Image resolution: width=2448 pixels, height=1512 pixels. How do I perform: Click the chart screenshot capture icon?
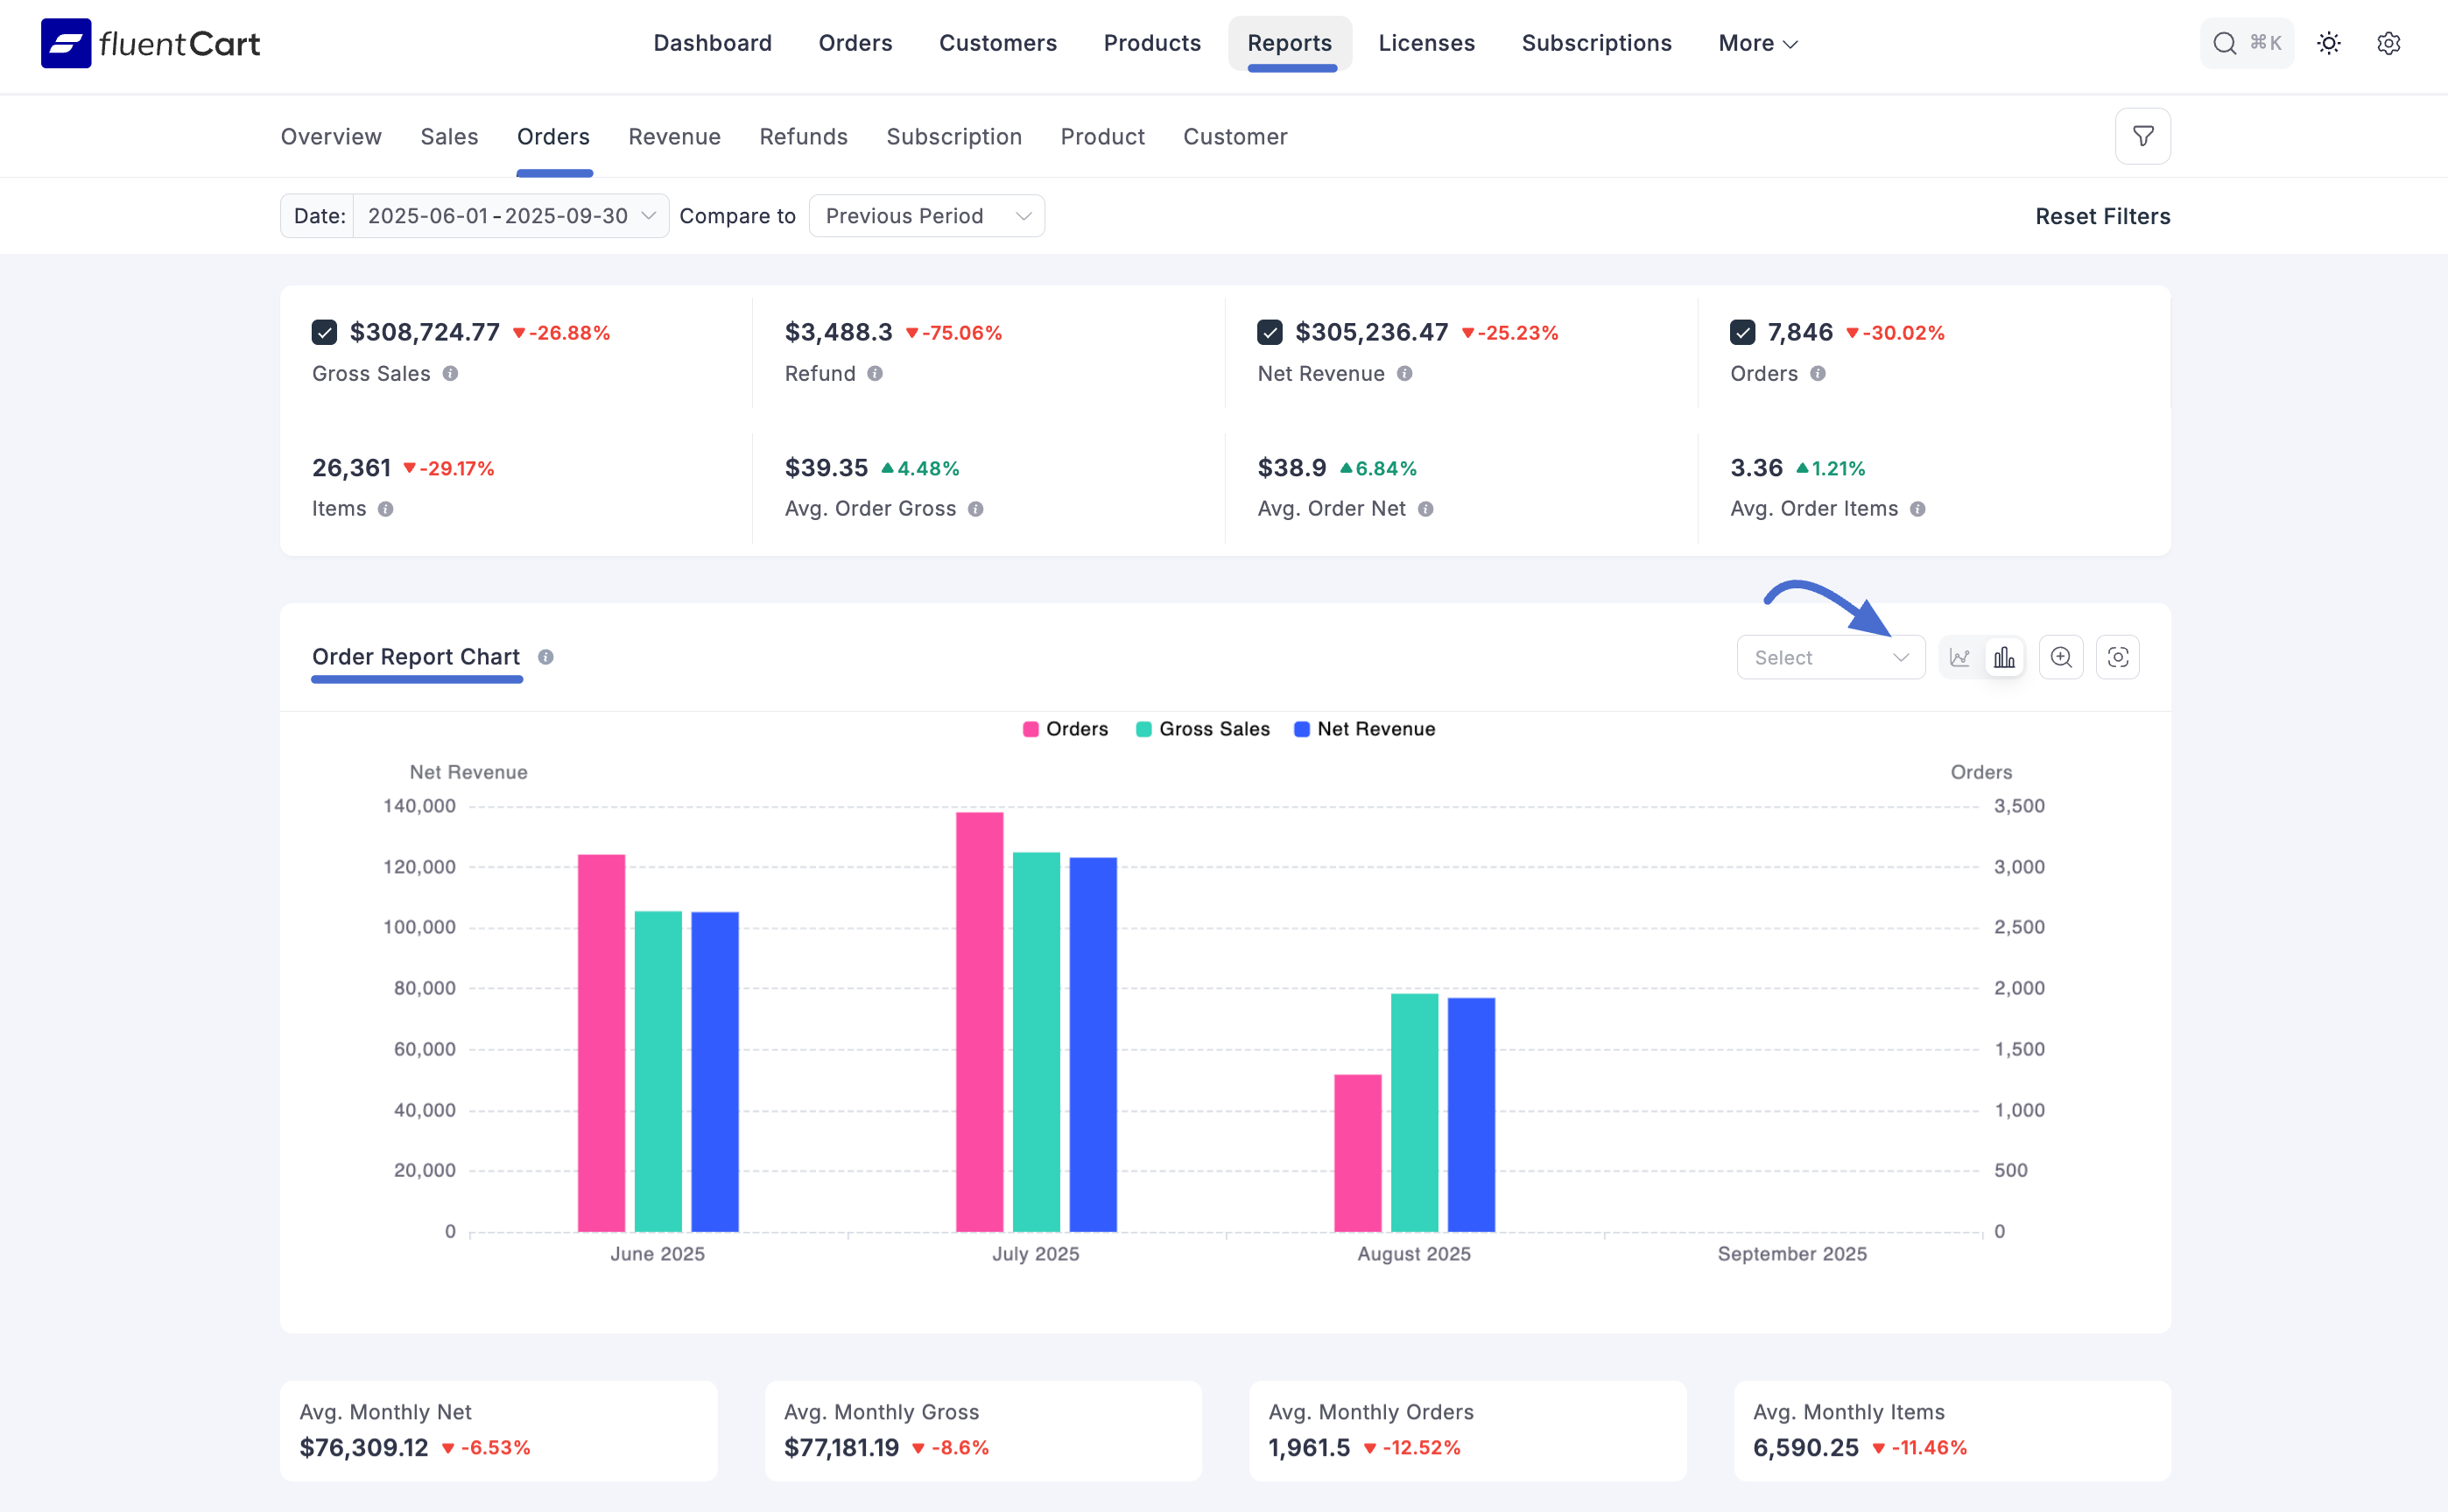2117,657
